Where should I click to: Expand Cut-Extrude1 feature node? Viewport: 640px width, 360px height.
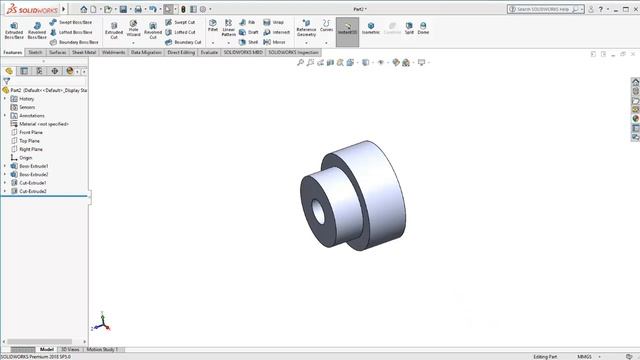(5, 183)
